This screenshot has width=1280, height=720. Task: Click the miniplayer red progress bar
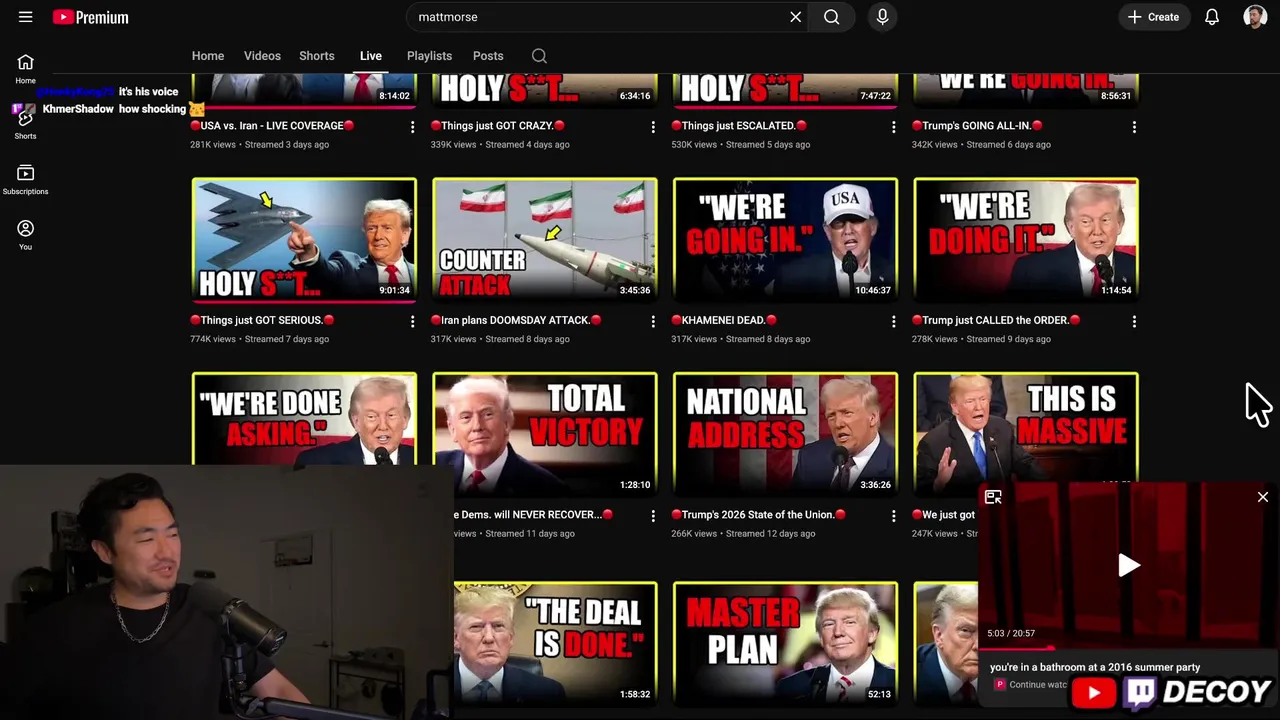[1129, 648]
